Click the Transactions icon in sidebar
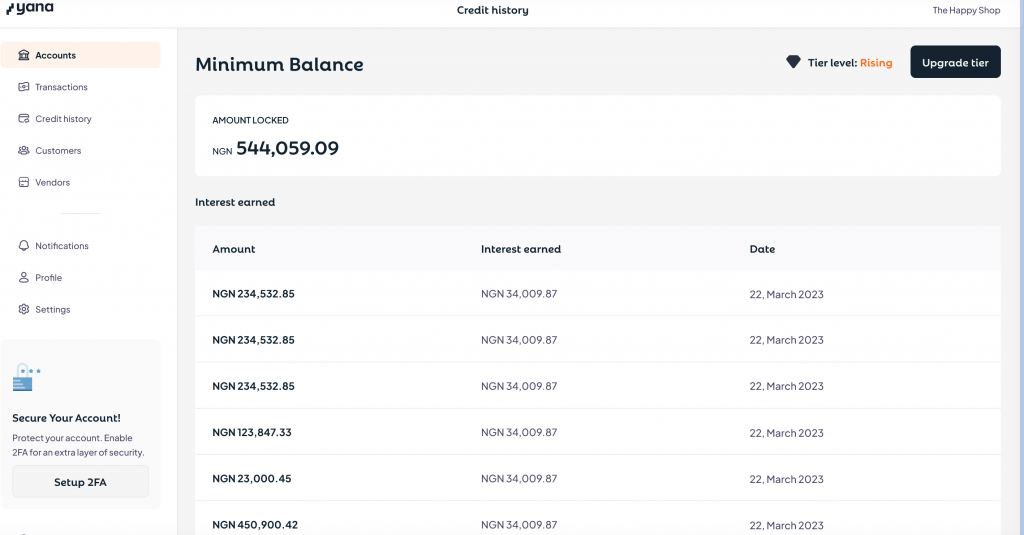This screenshot has width=1024, height=535. coord(24,87)
